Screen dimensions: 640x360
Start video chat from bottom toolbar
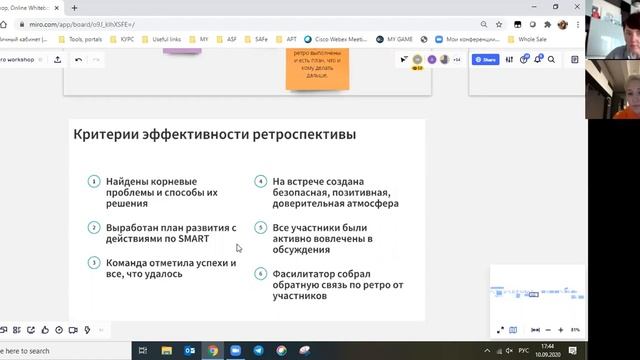[x=73, y=330]
